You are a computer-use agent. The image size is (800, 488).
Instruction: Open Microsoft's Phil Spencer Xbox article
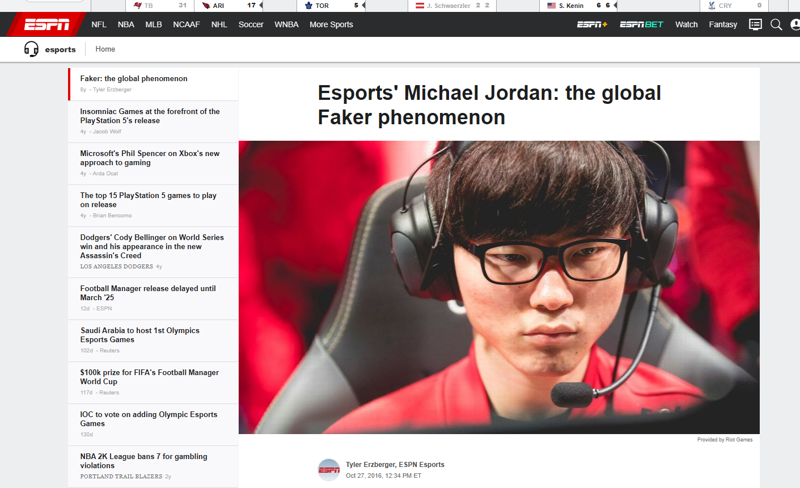(150, 158)
